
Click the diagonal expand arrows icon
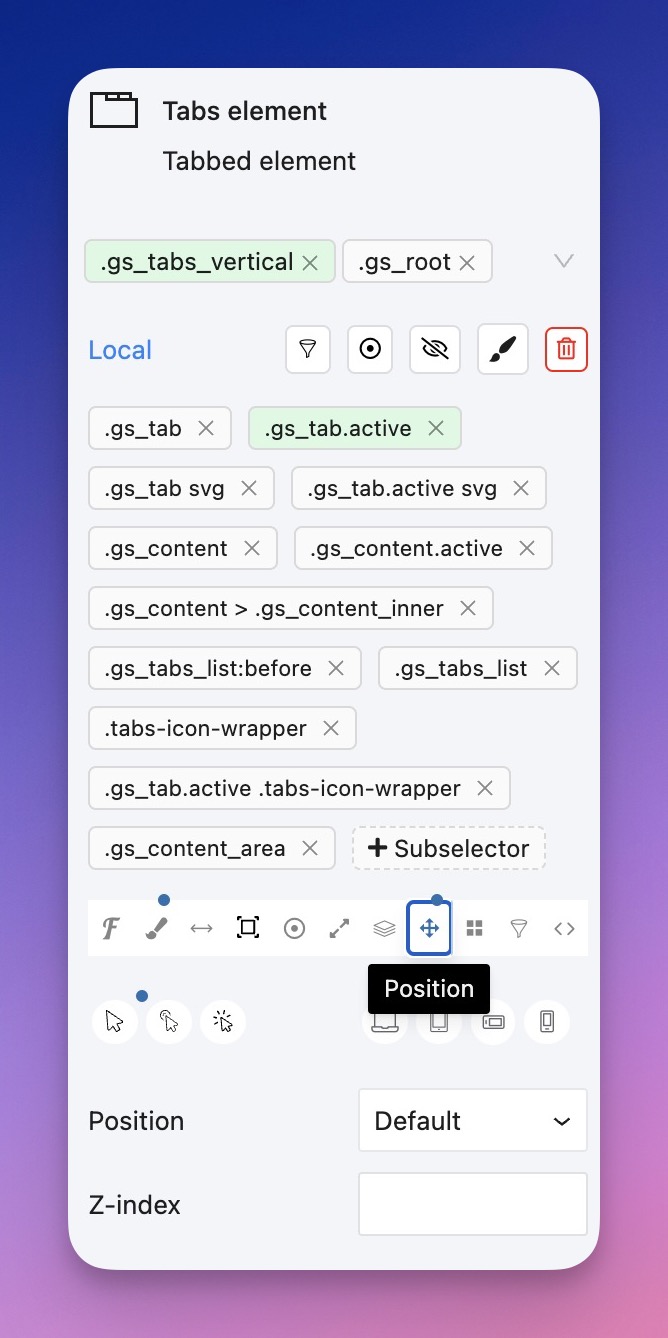[339, 929]
